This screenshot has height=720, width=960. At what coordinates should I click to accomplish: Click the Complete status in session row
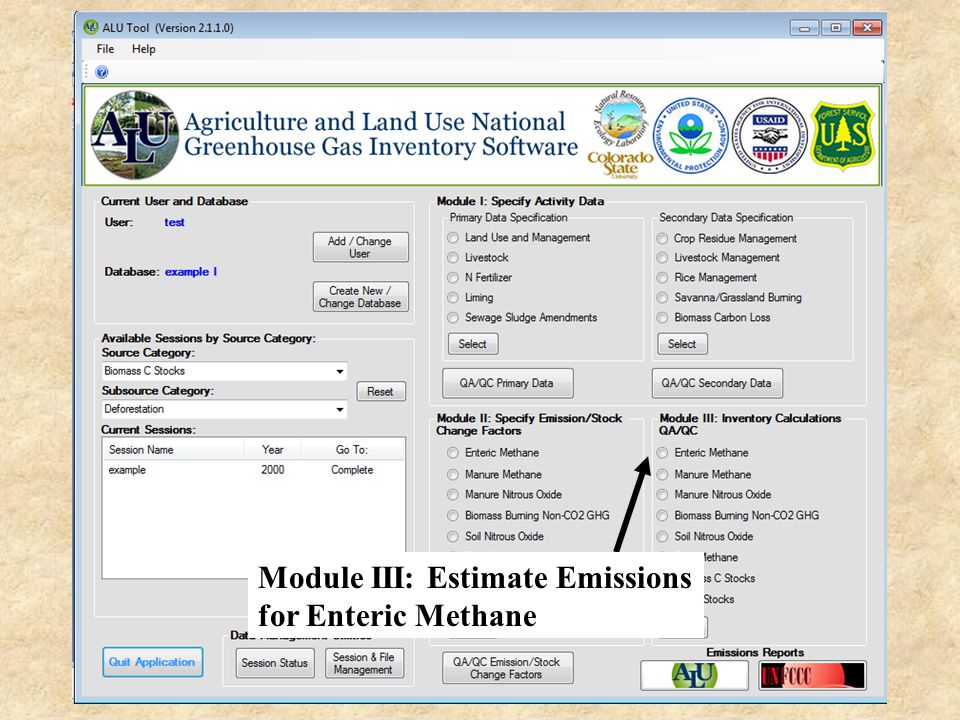[x=352, y=470]
